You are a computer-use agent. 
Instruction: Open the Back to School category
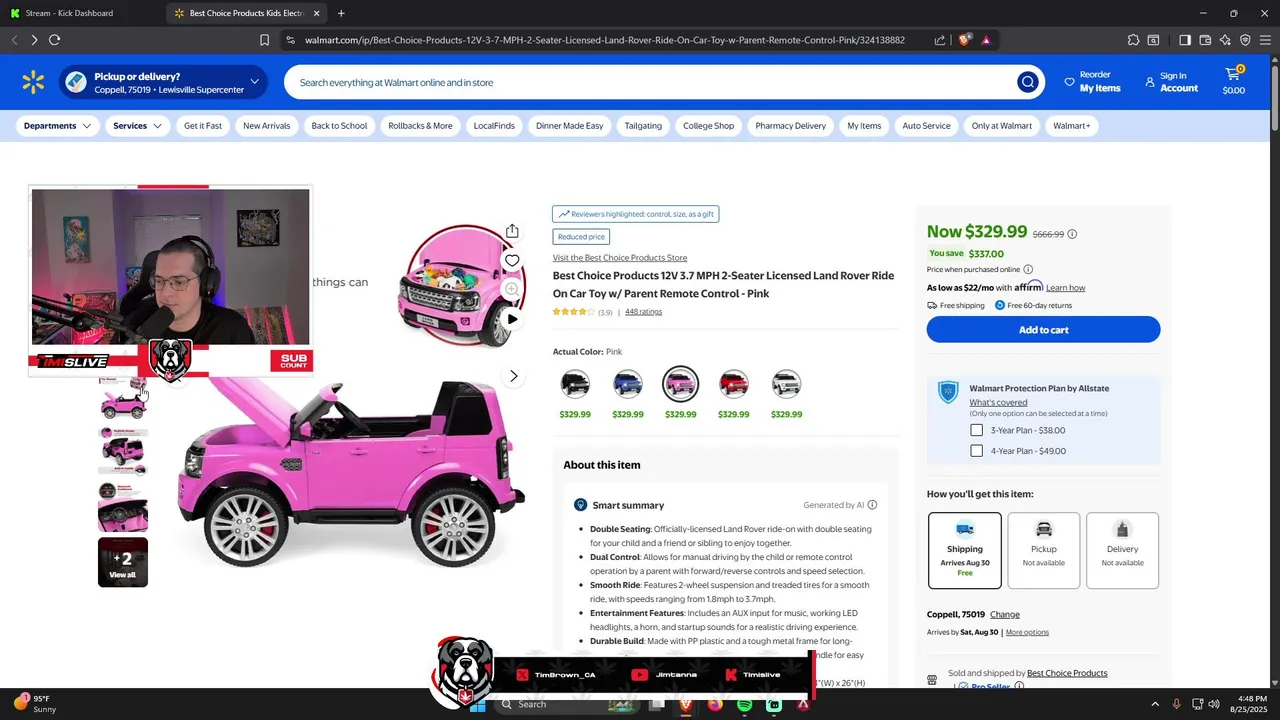tap(339, 126)
